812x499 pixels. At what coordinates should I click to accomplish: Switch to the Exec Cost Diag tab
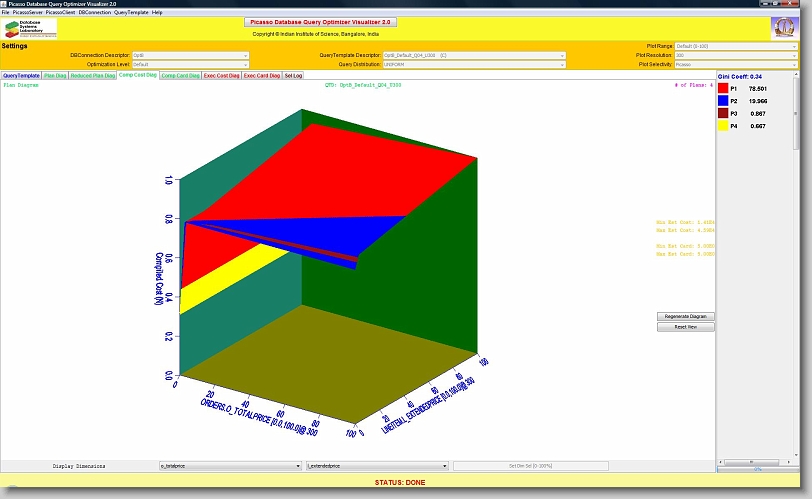tap(221, 76)
